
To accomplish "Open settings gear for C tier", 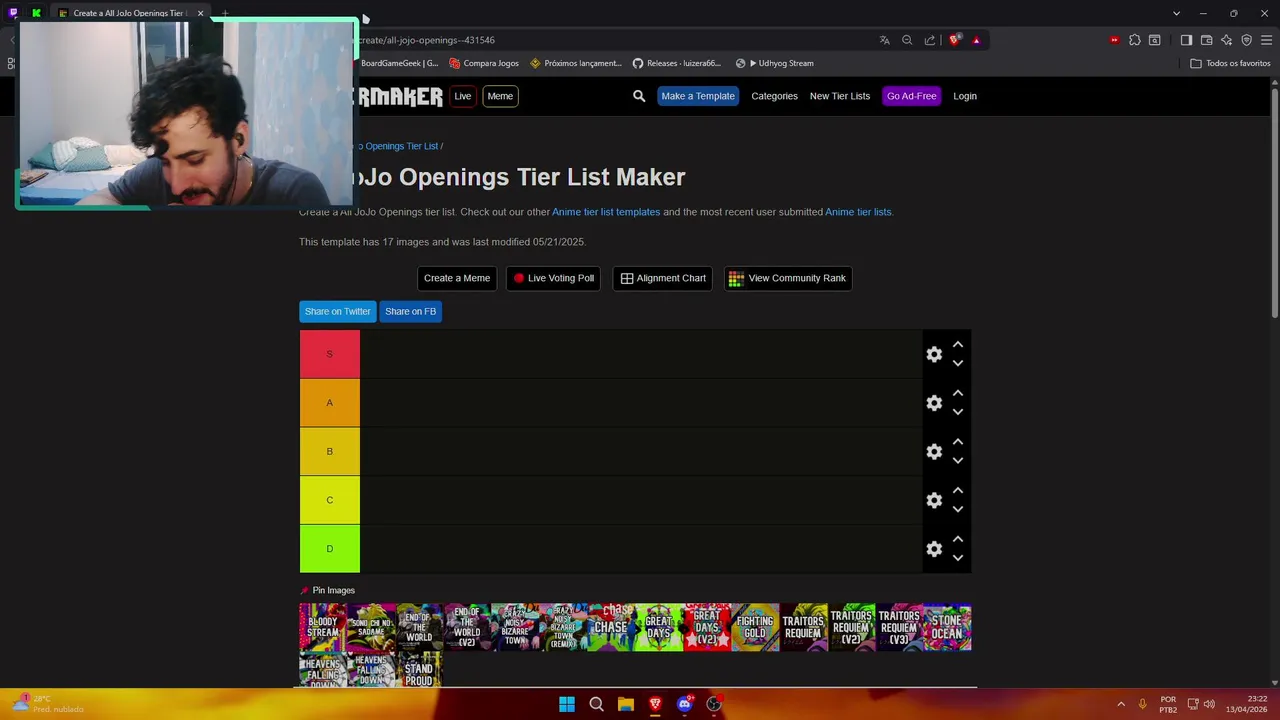I will click(934, 500).
